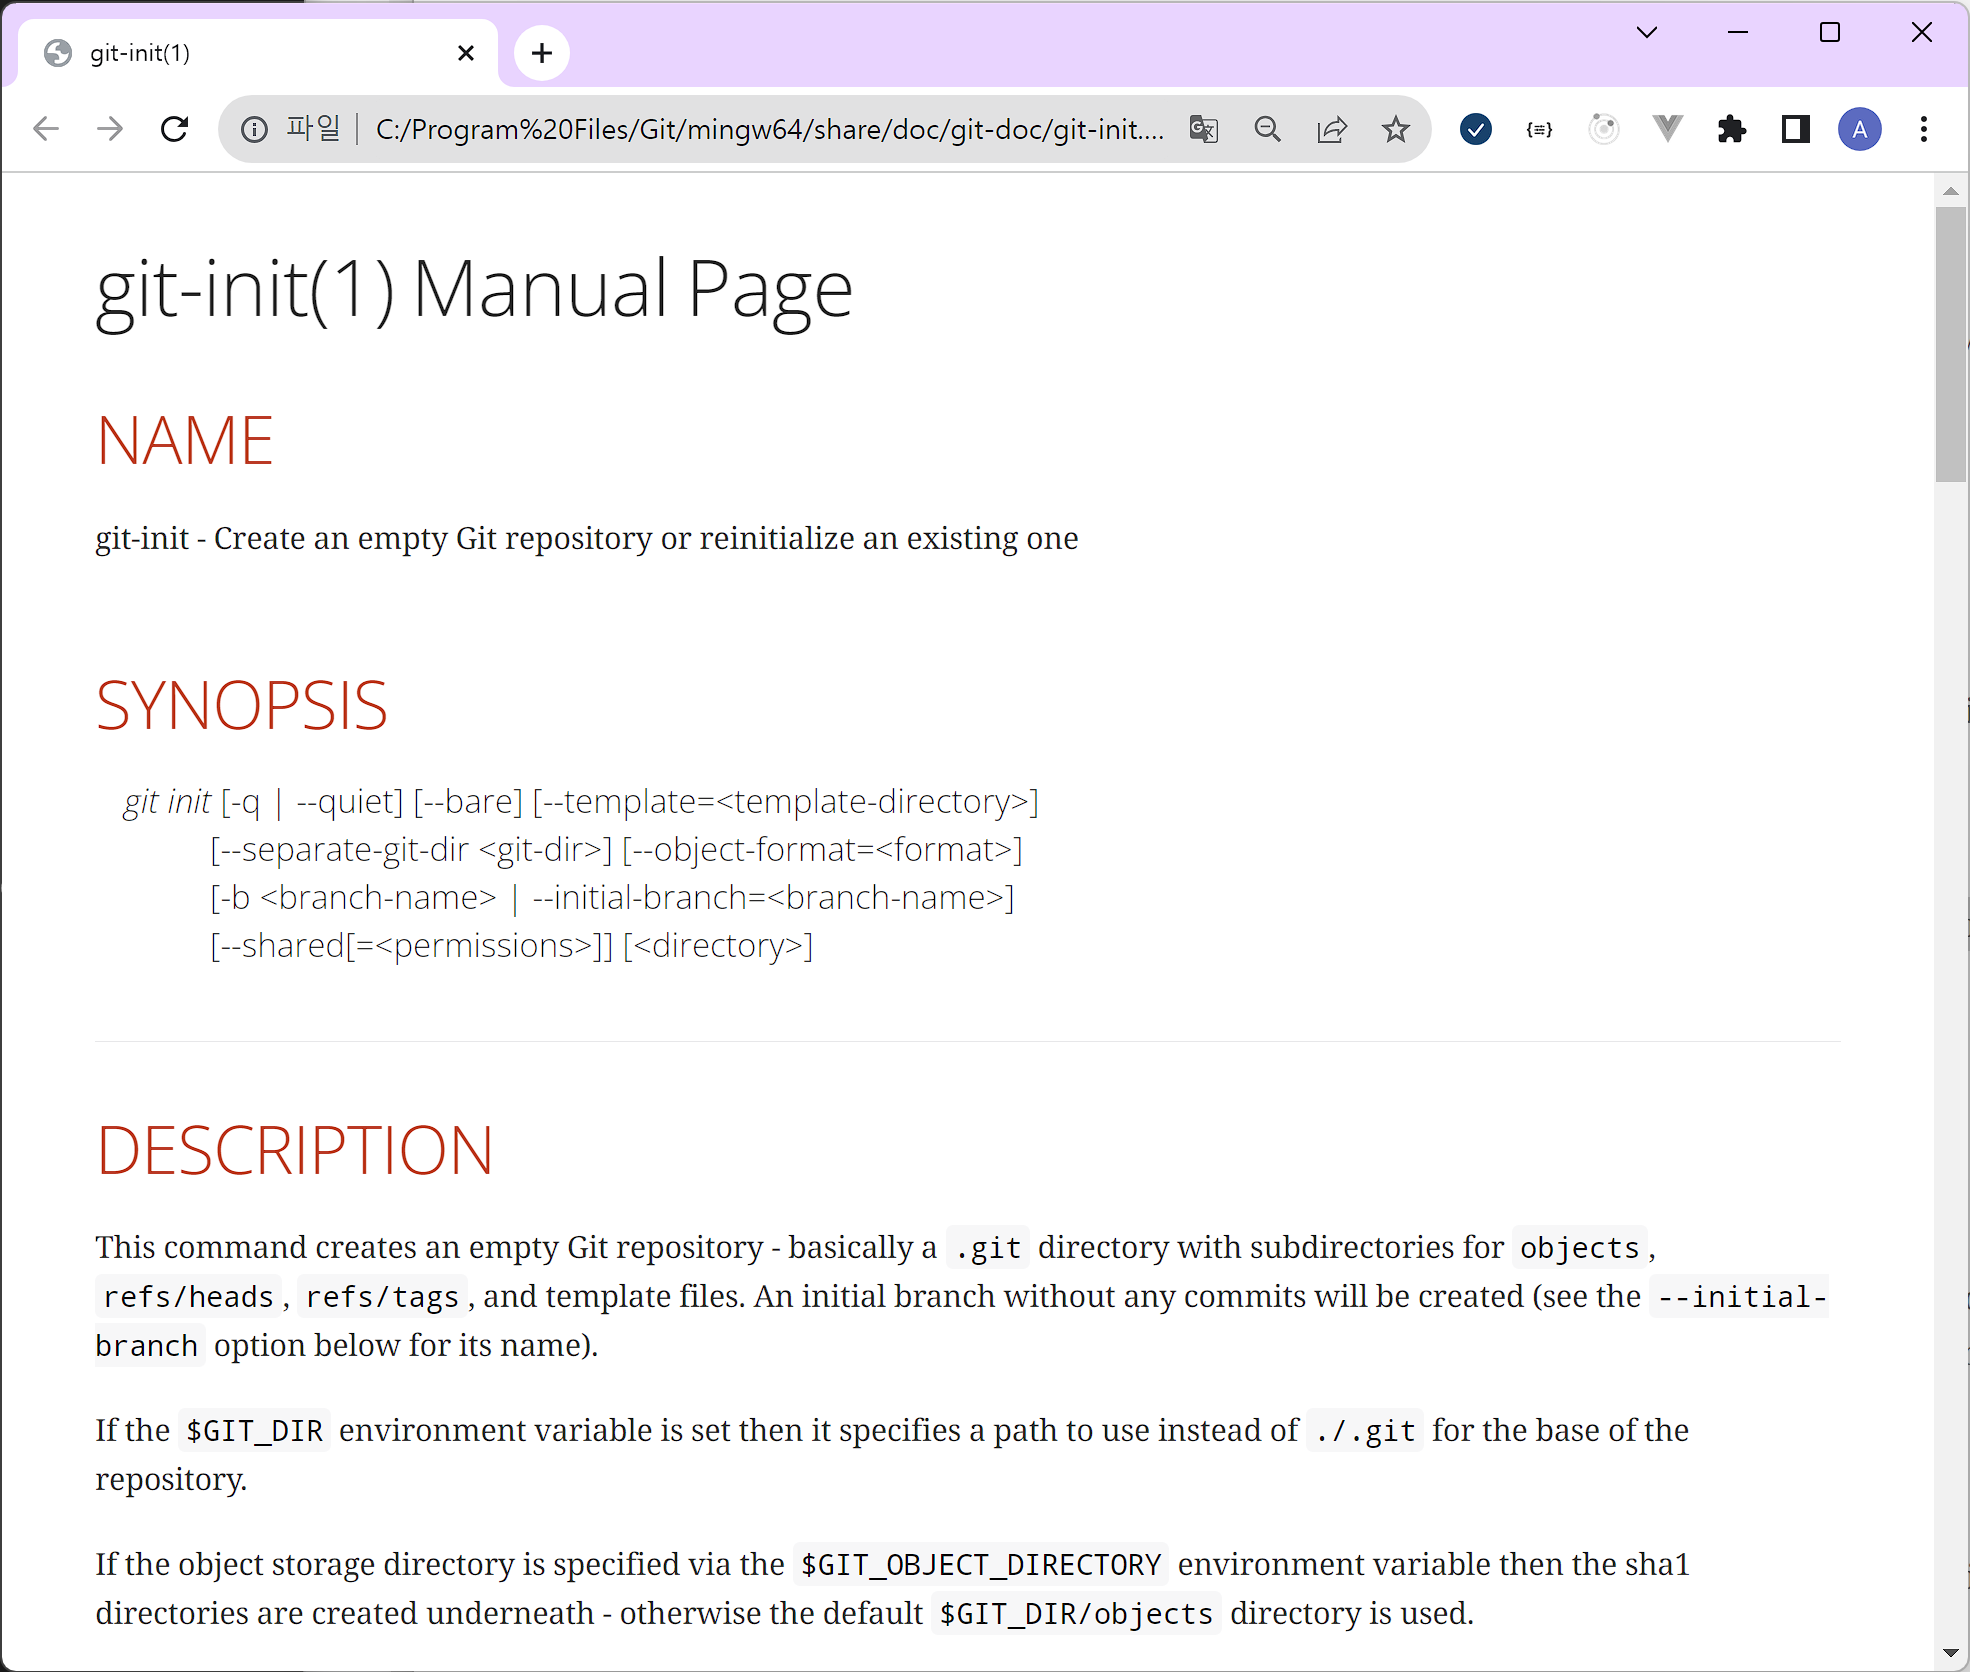Screen dimensions: 1970x1672
Task: Click the browser back arrow
Action: 46,129
